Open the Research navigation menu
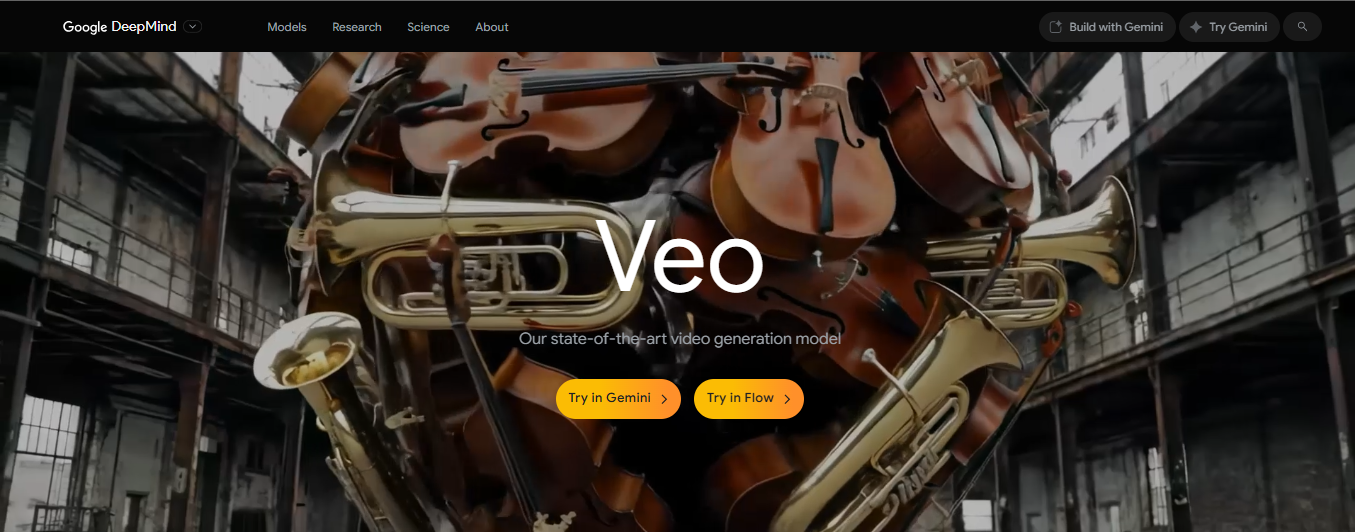 357,27
